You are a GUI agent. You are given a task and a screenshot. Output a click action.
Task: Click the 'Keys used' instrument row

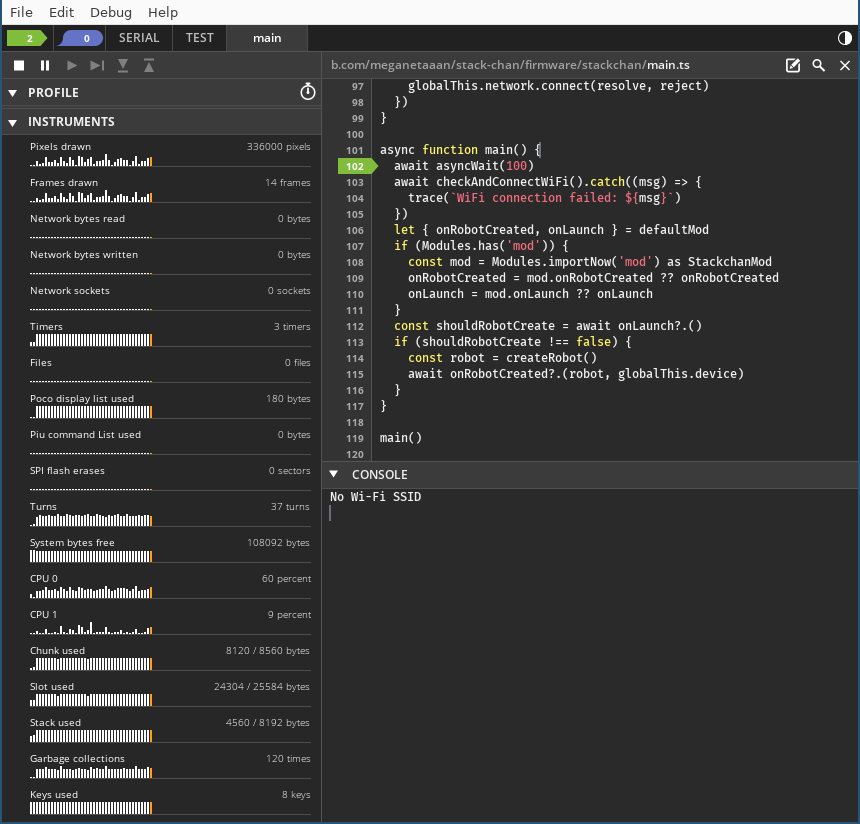[170, 802]
